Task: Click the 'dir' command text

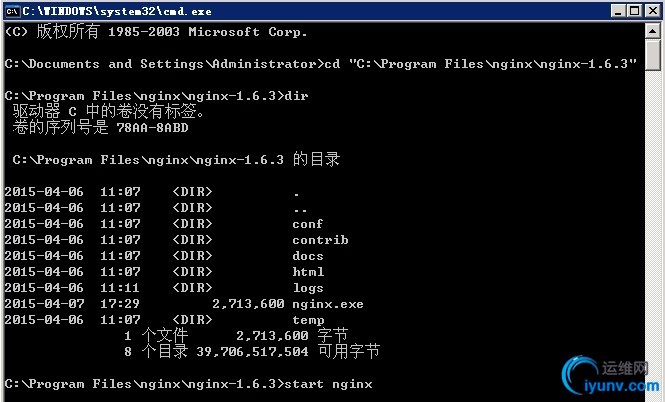Action: 296,96
